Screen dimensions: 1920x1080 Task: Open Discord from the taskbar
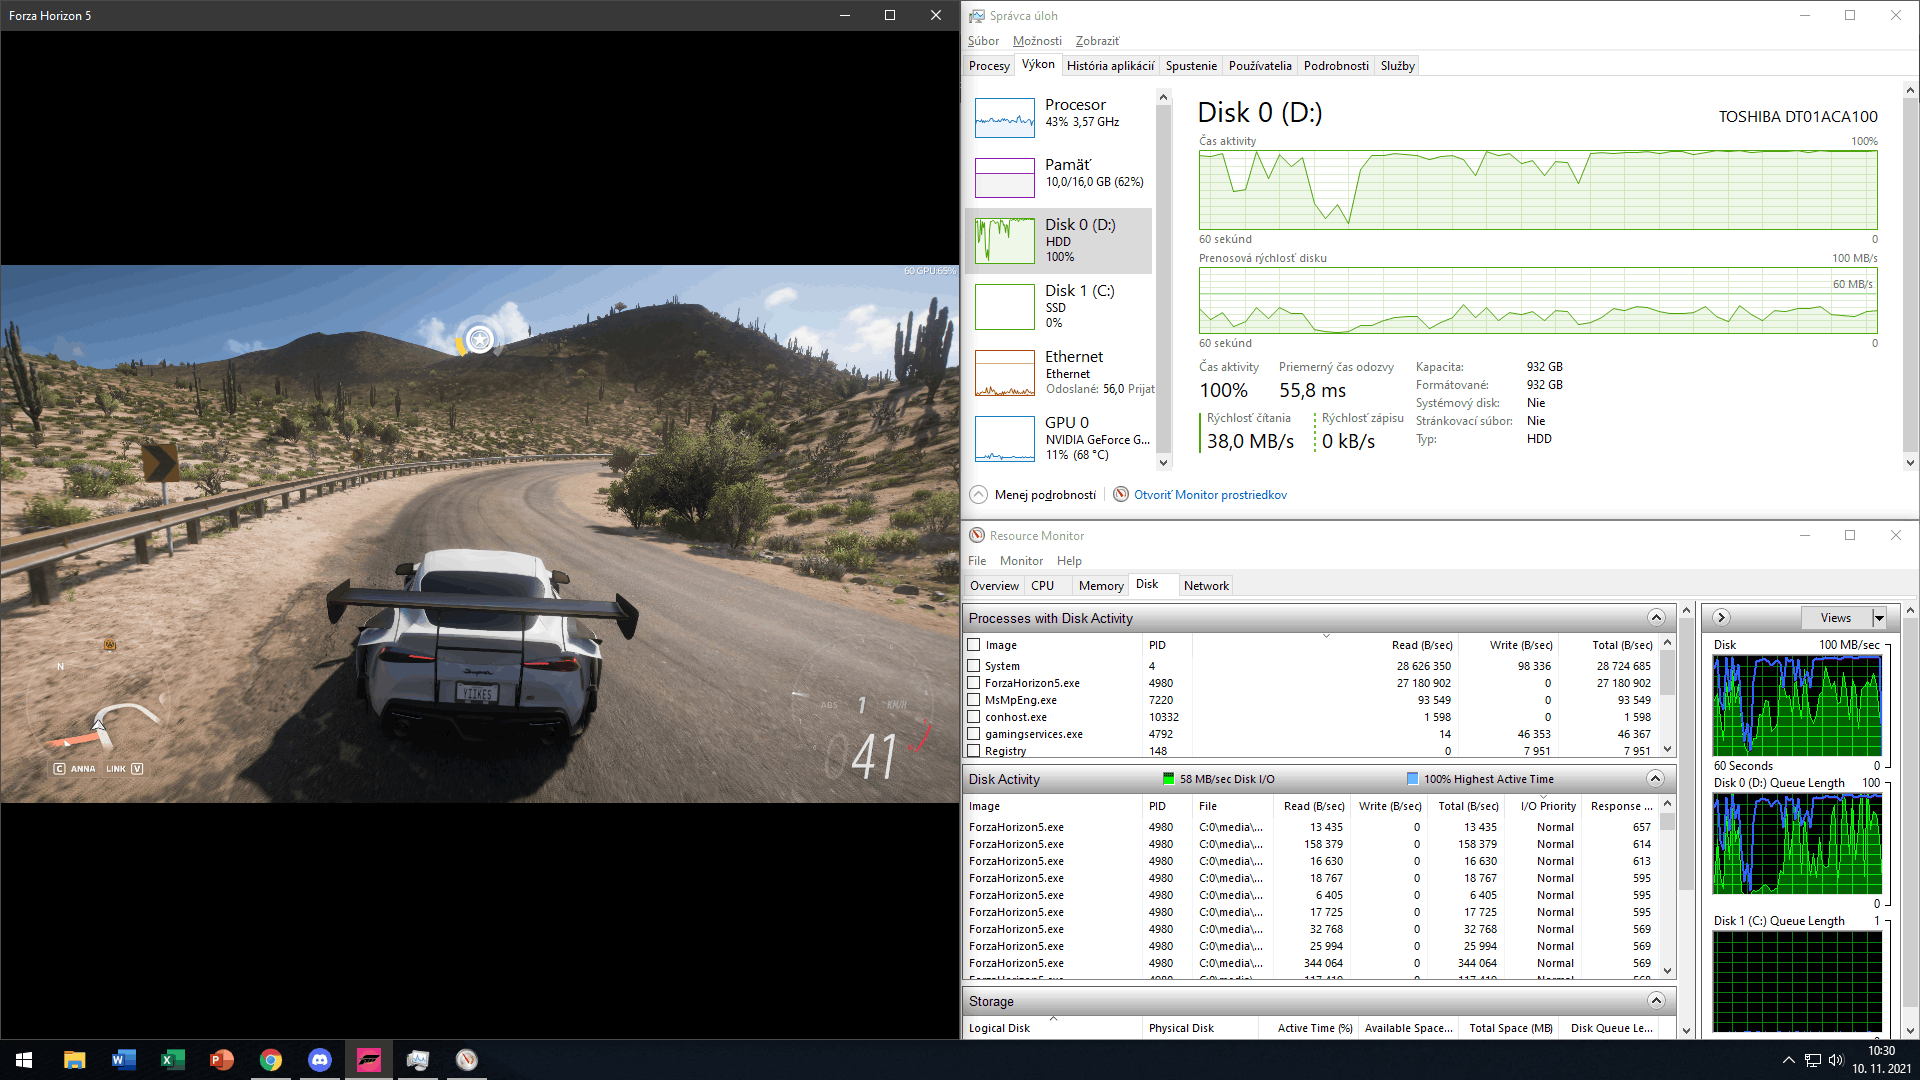click(x=320, y=1060)
